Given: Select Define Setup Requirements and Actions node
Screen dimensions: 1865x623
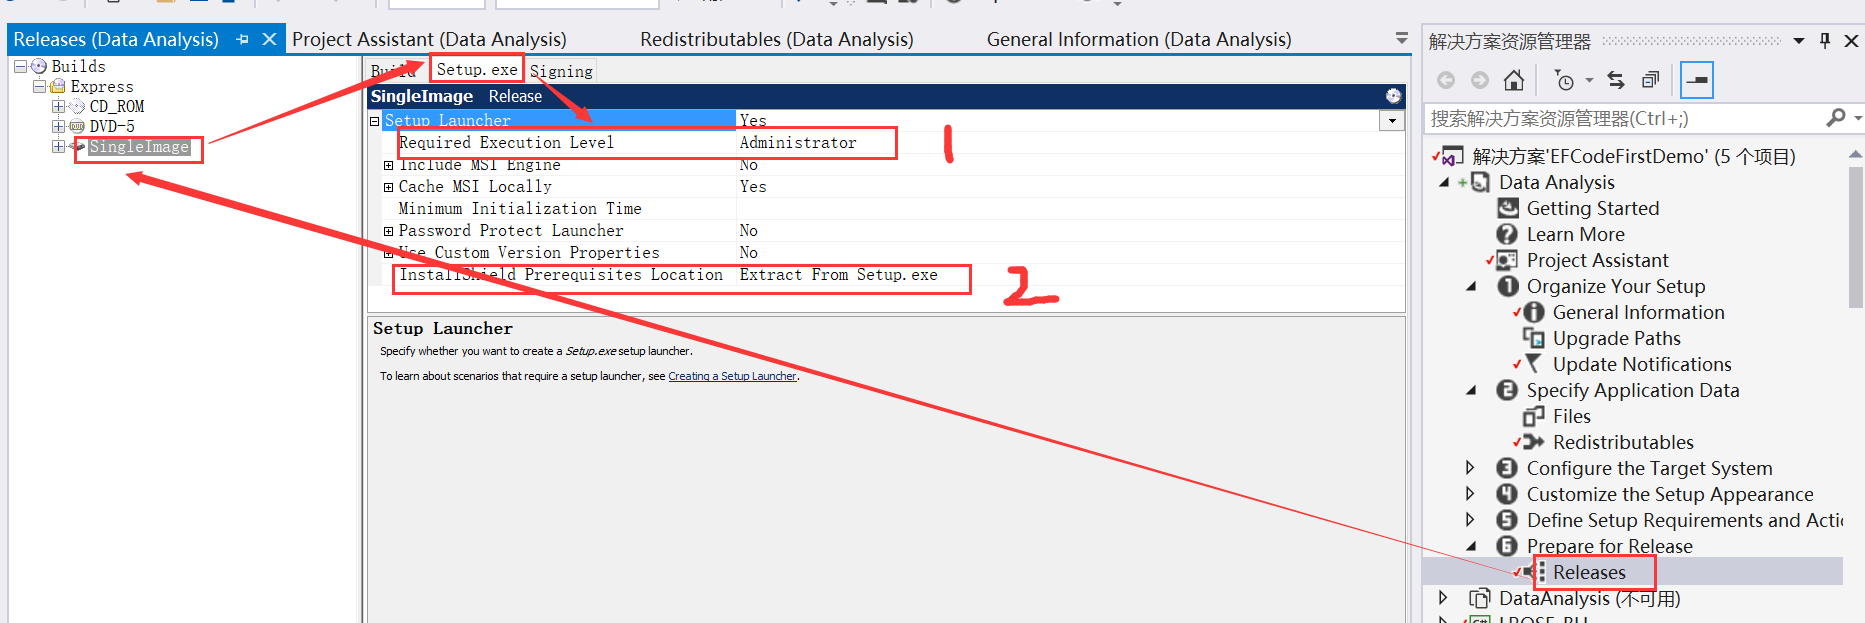Looking at the screenshot, I should point(1684,520).
